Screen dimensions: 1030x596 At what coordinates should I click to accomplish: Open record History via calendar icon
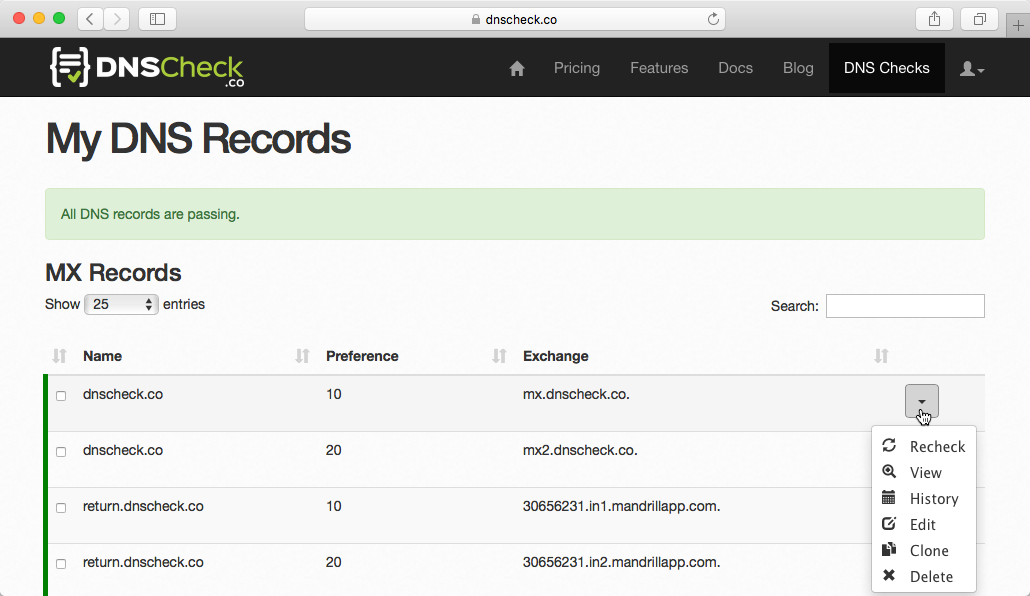[x=888, y=498]
